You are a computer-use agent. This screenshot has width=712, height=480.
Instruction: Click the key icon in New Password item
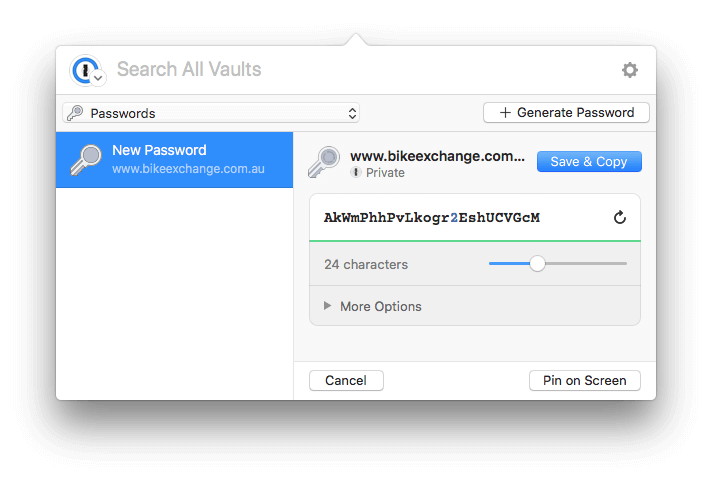pos(86,160)
